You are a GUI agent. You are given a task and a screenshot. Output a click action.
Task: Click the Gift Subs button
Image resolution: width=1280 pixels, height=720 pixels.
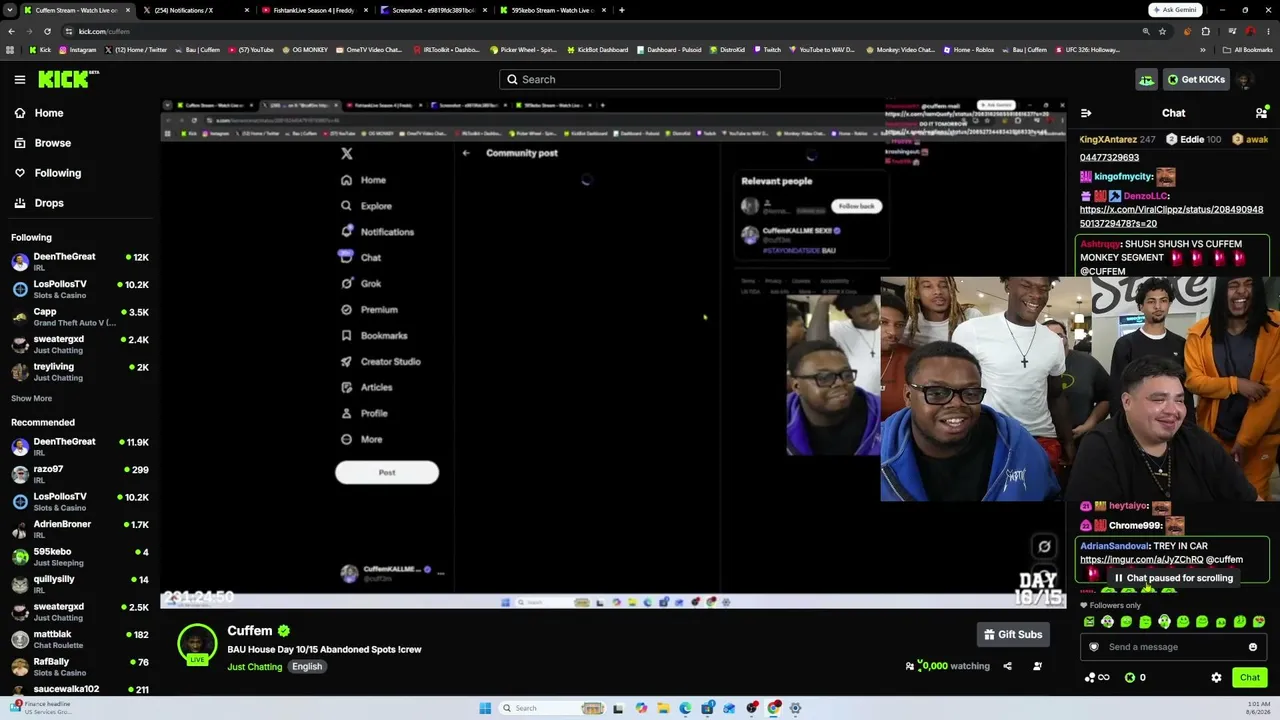point(1013,634)
